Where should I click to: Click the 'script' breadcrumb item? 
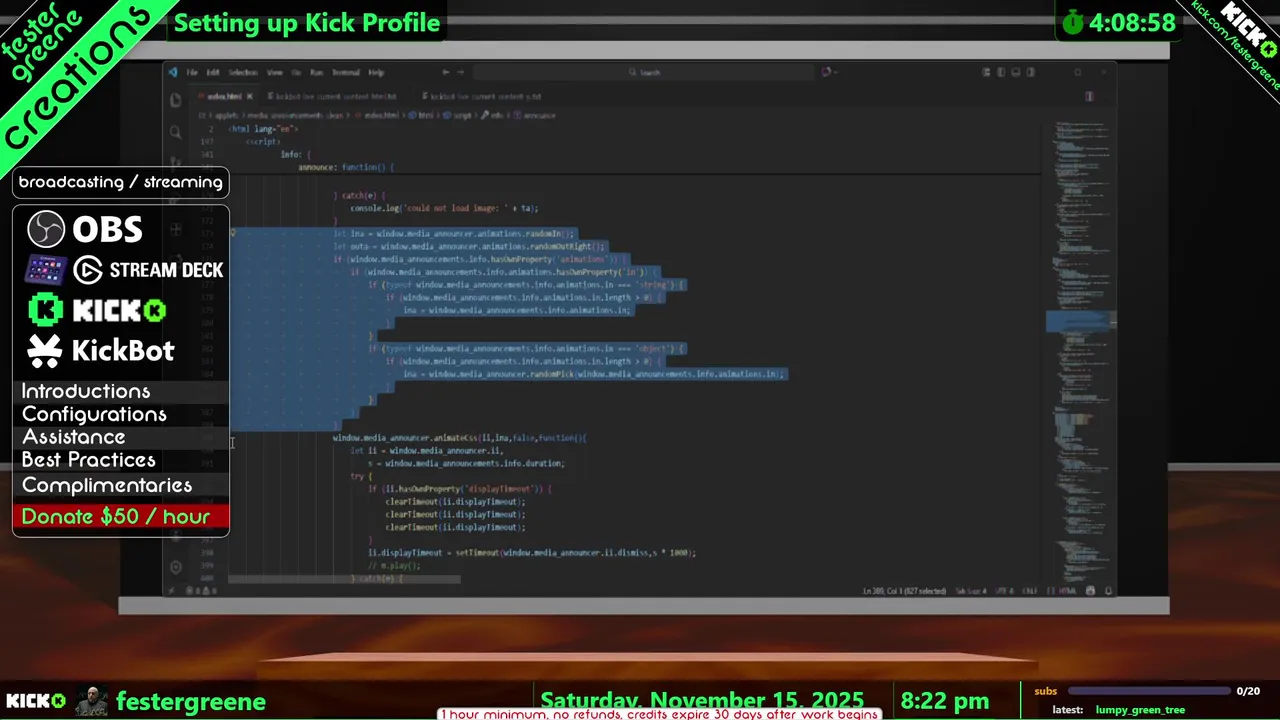tap(460, 115)
